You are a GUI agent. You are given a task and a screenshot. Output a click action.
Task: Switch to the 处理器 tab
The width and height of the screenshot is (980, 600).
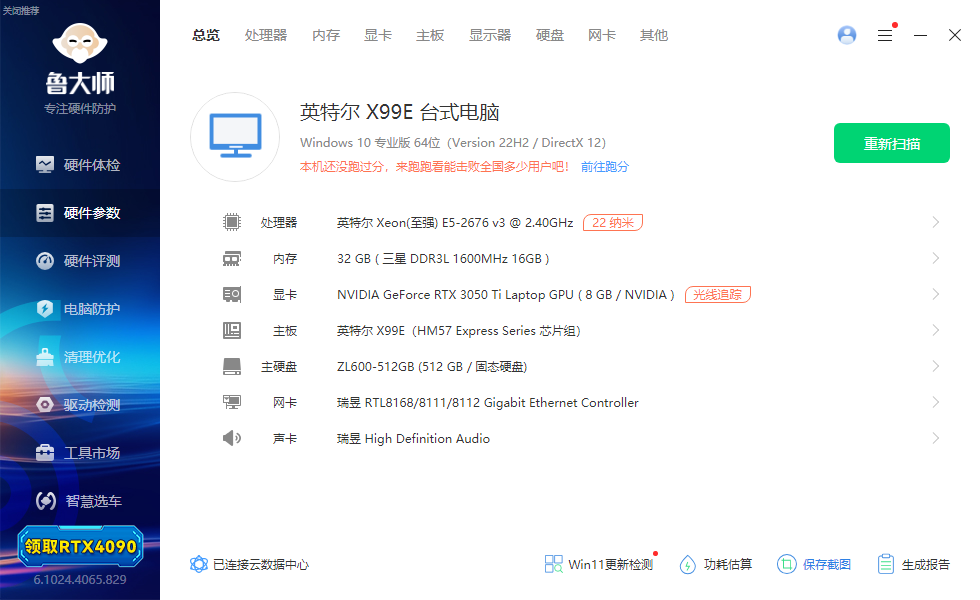[x=266, y=35]
